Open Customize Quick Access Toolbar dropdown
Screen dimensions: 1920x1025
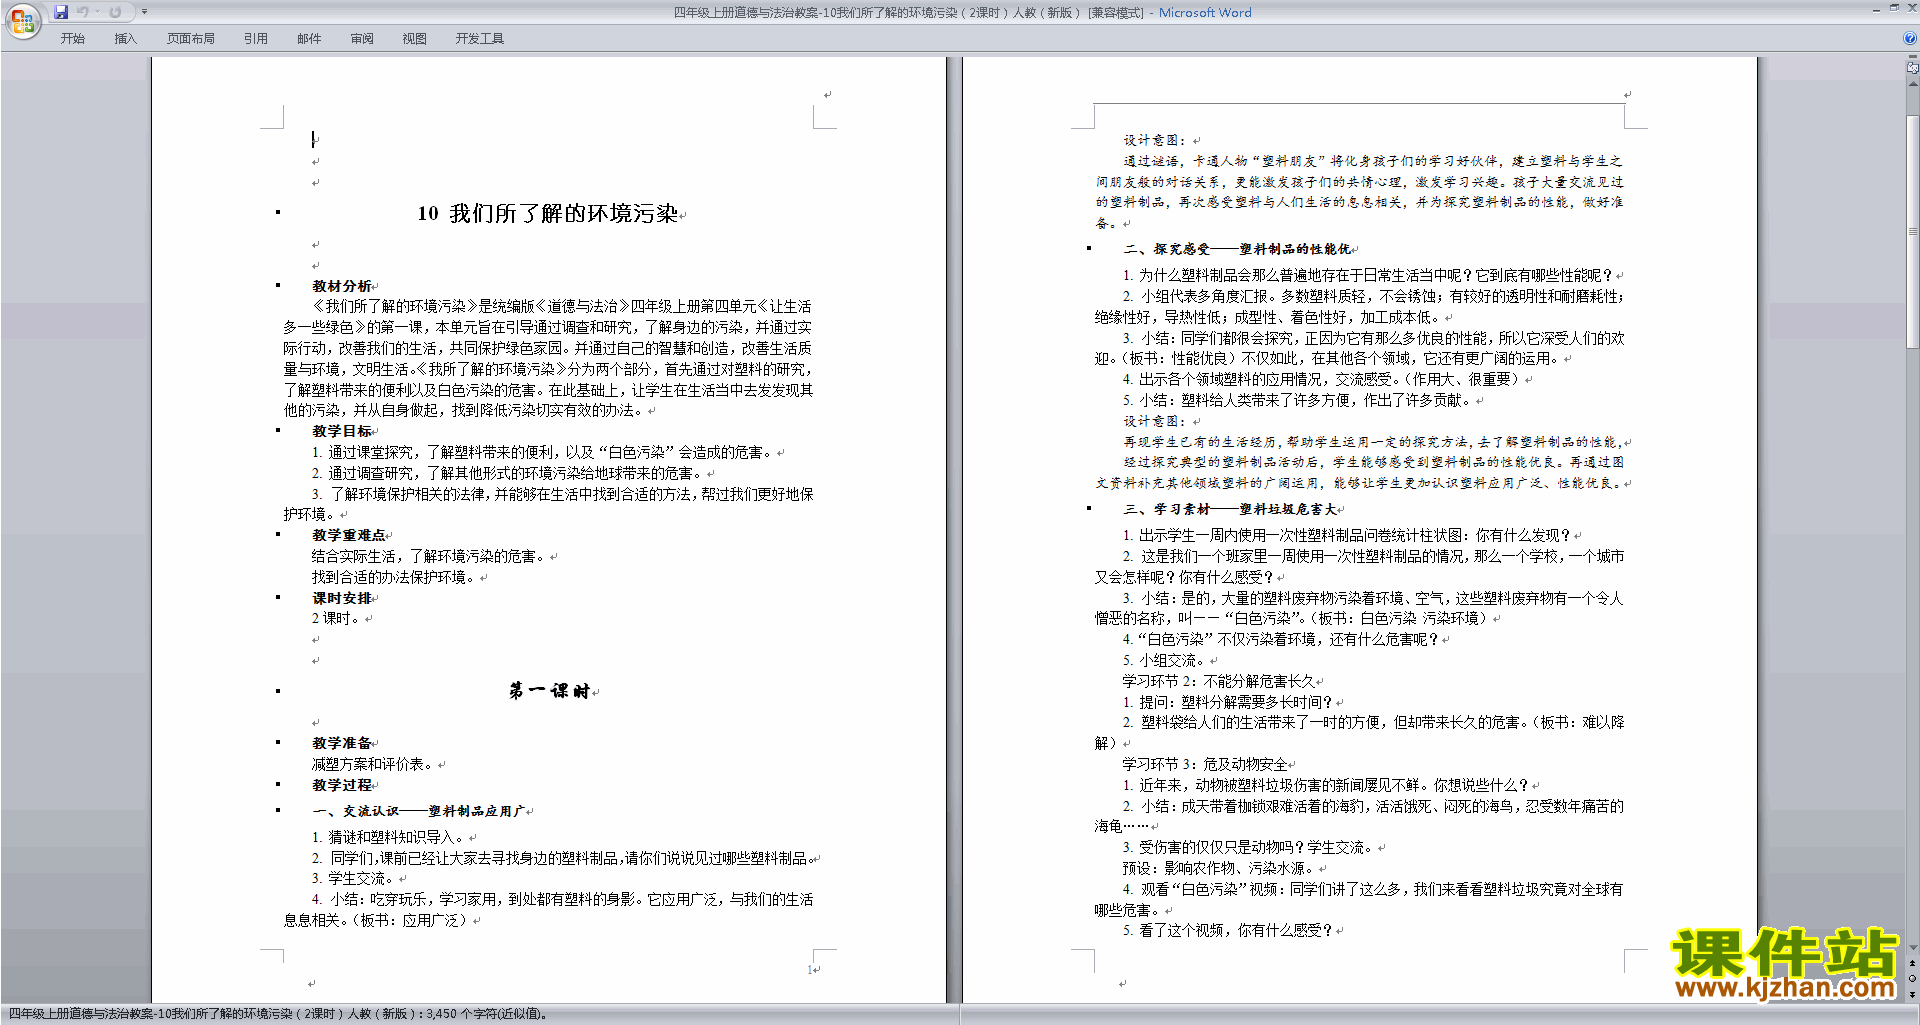(x=144, y=12)
